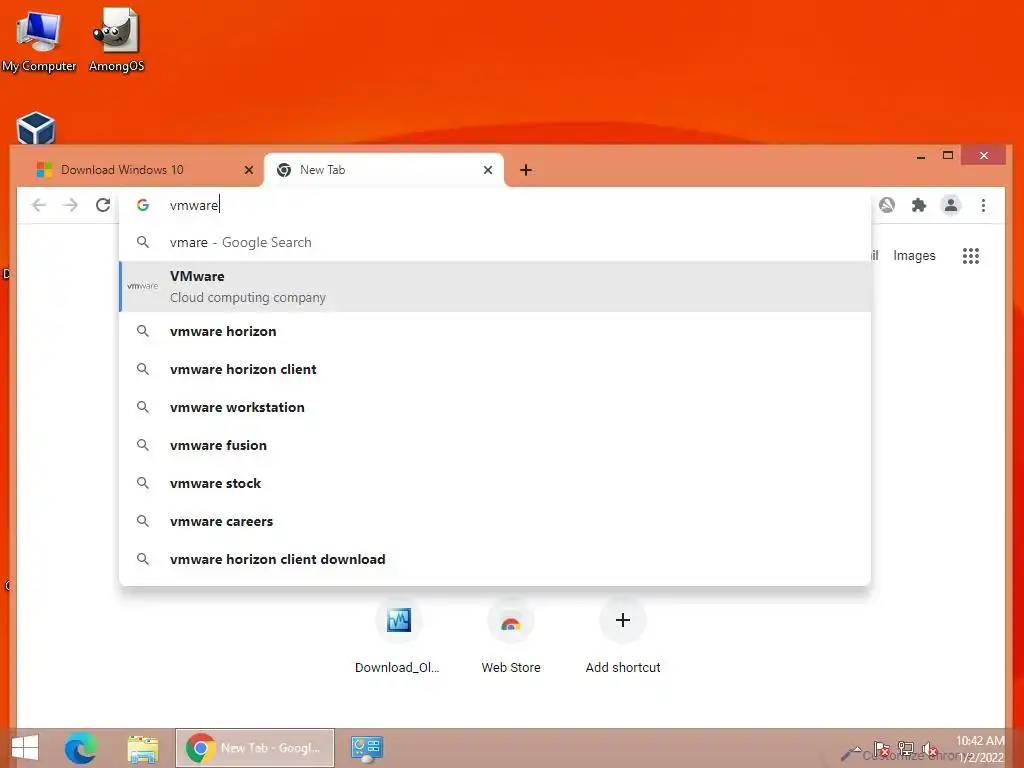Click the VMware logo in suggestion
This screenshot has width=1024, height=768.
click(x=142, y=286)
